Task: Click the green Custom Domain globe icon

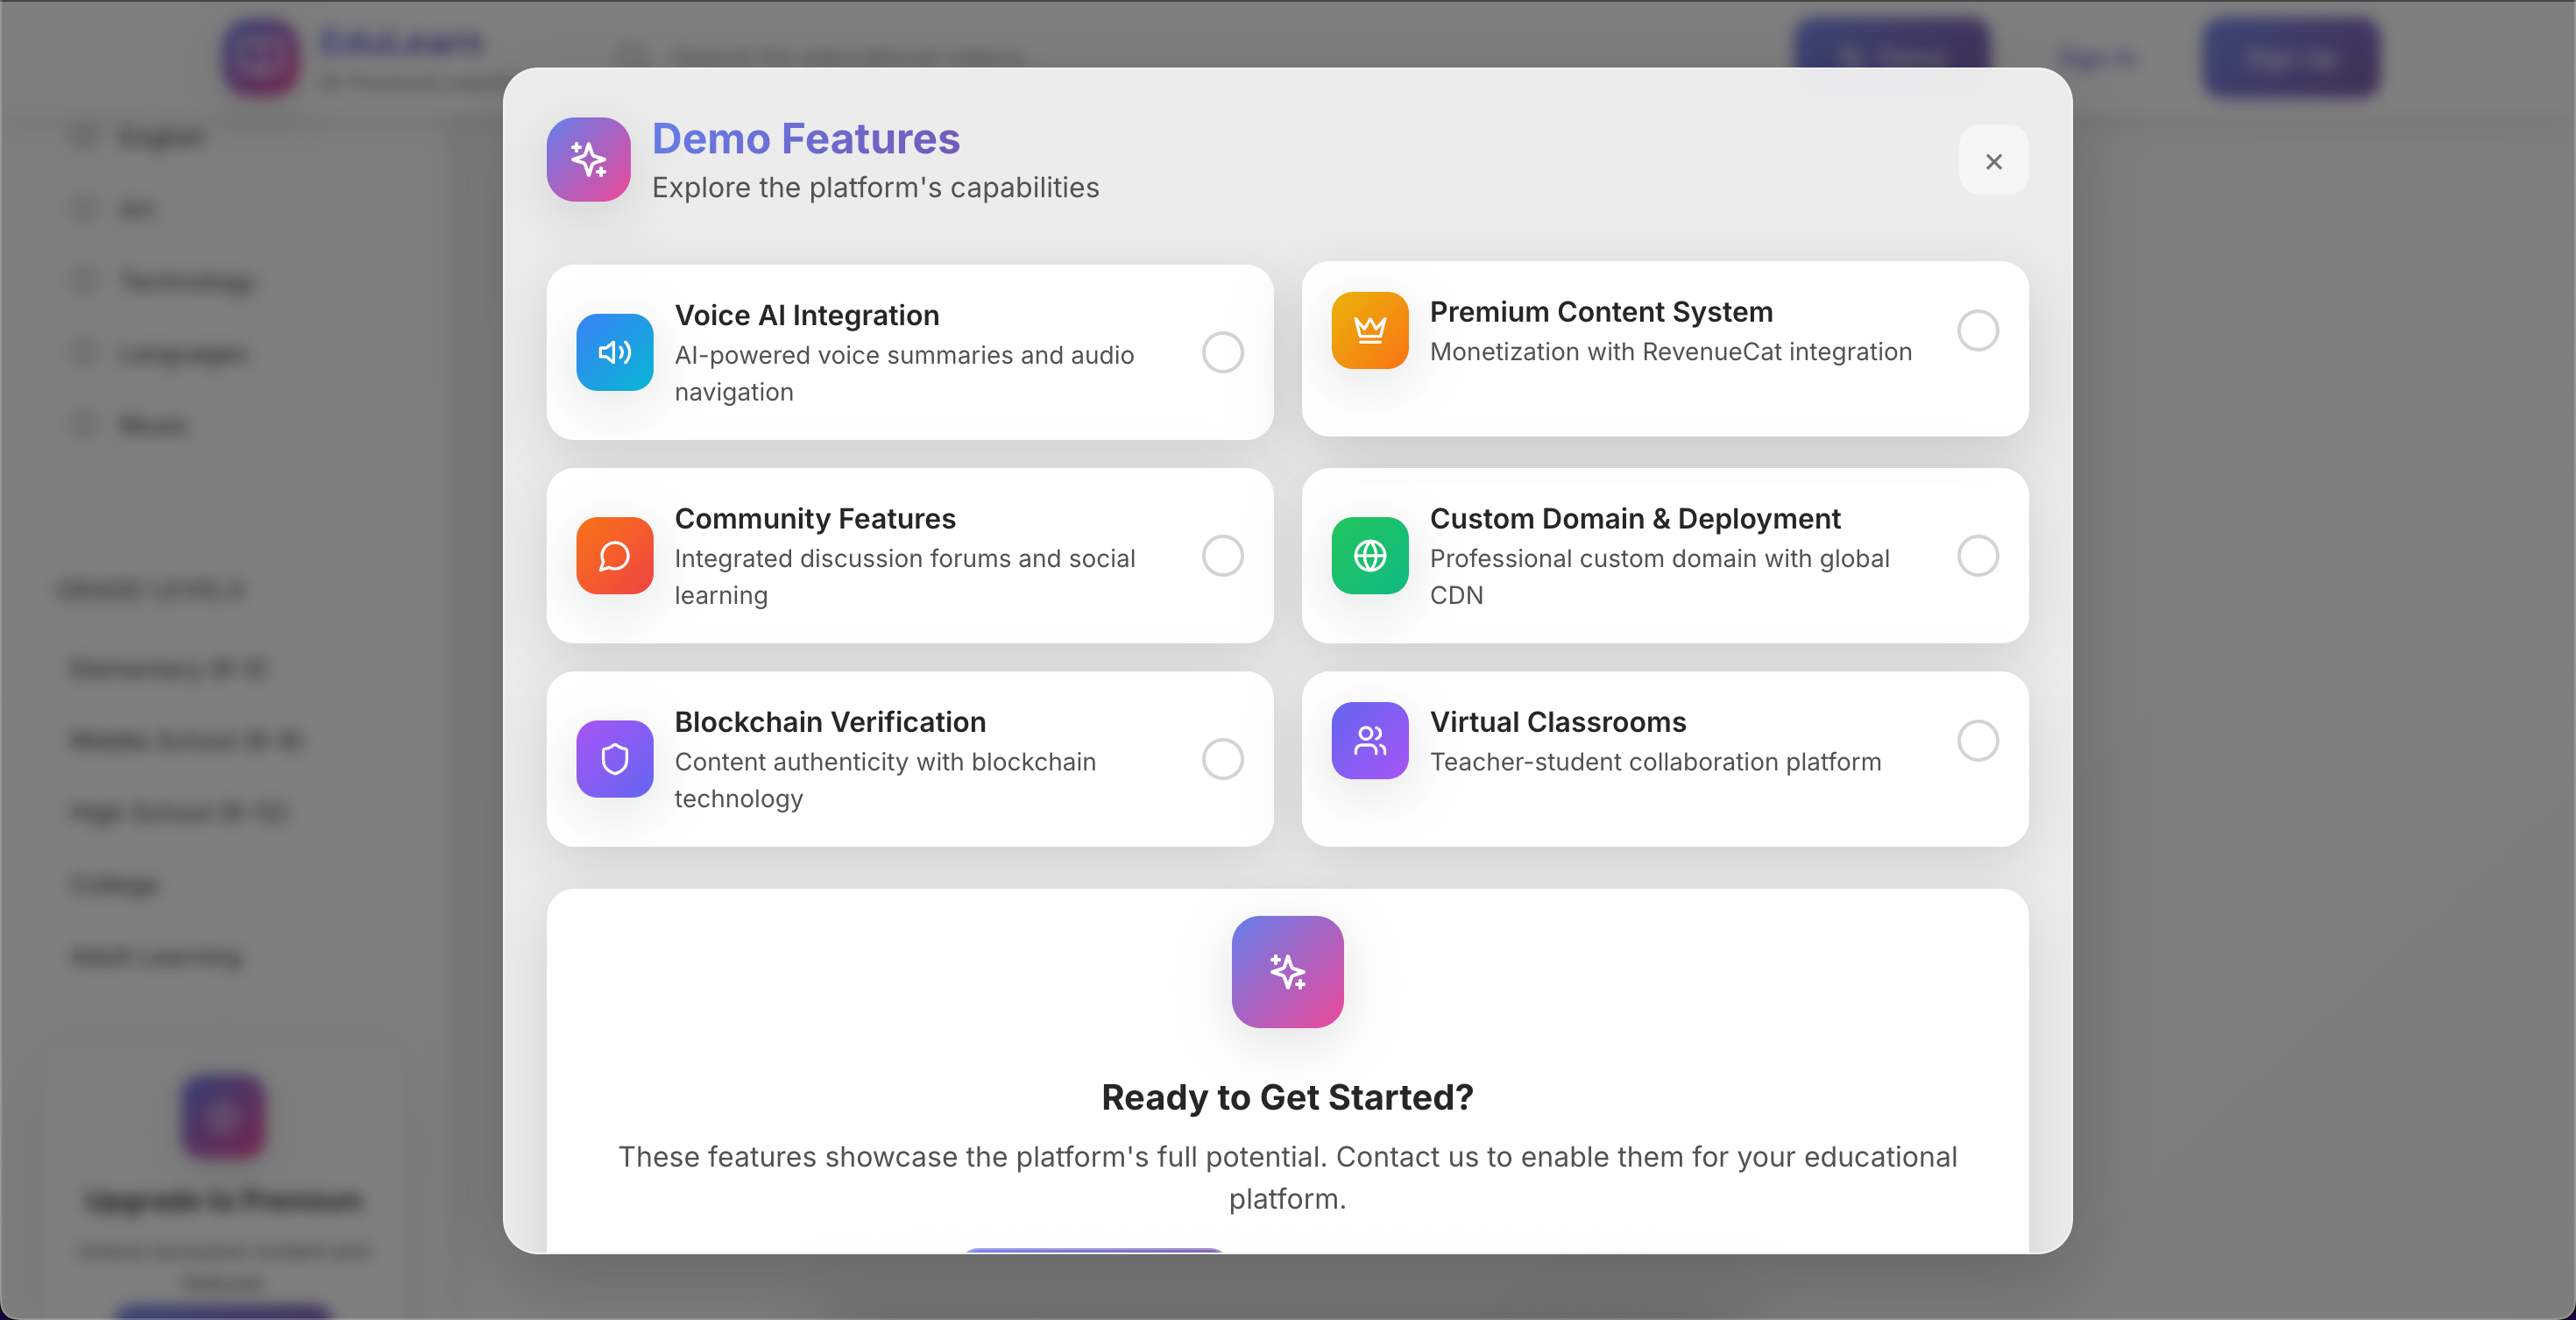Action: [1369, 555]
